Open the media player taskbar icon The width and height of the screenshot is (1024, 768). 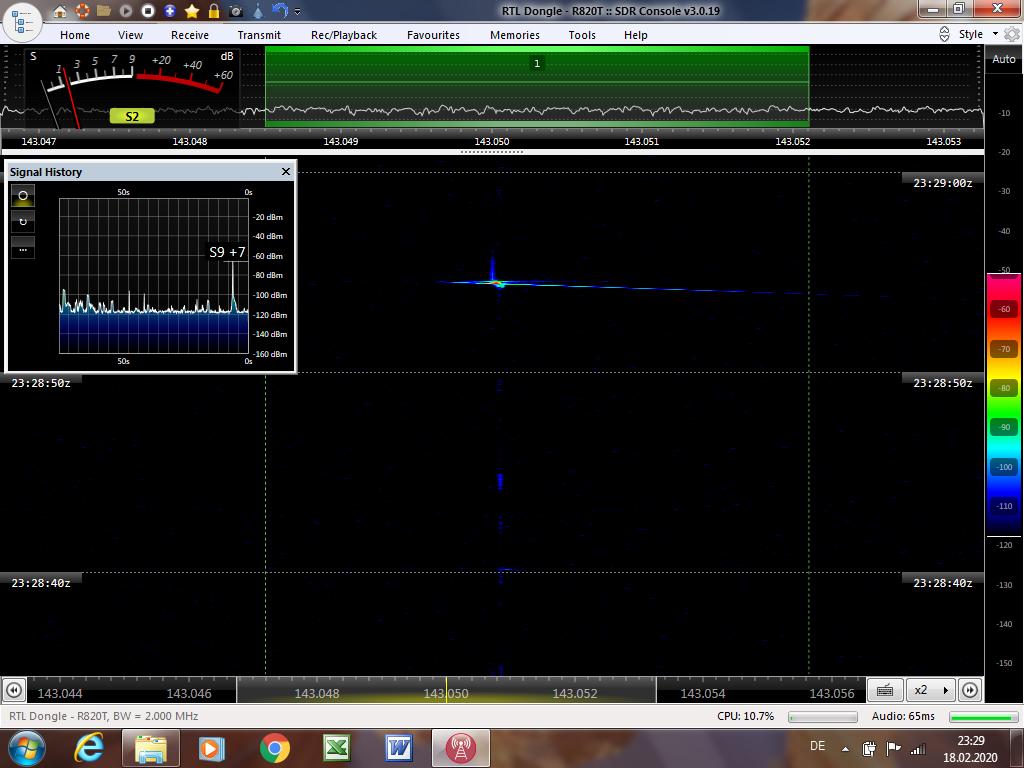211,748
